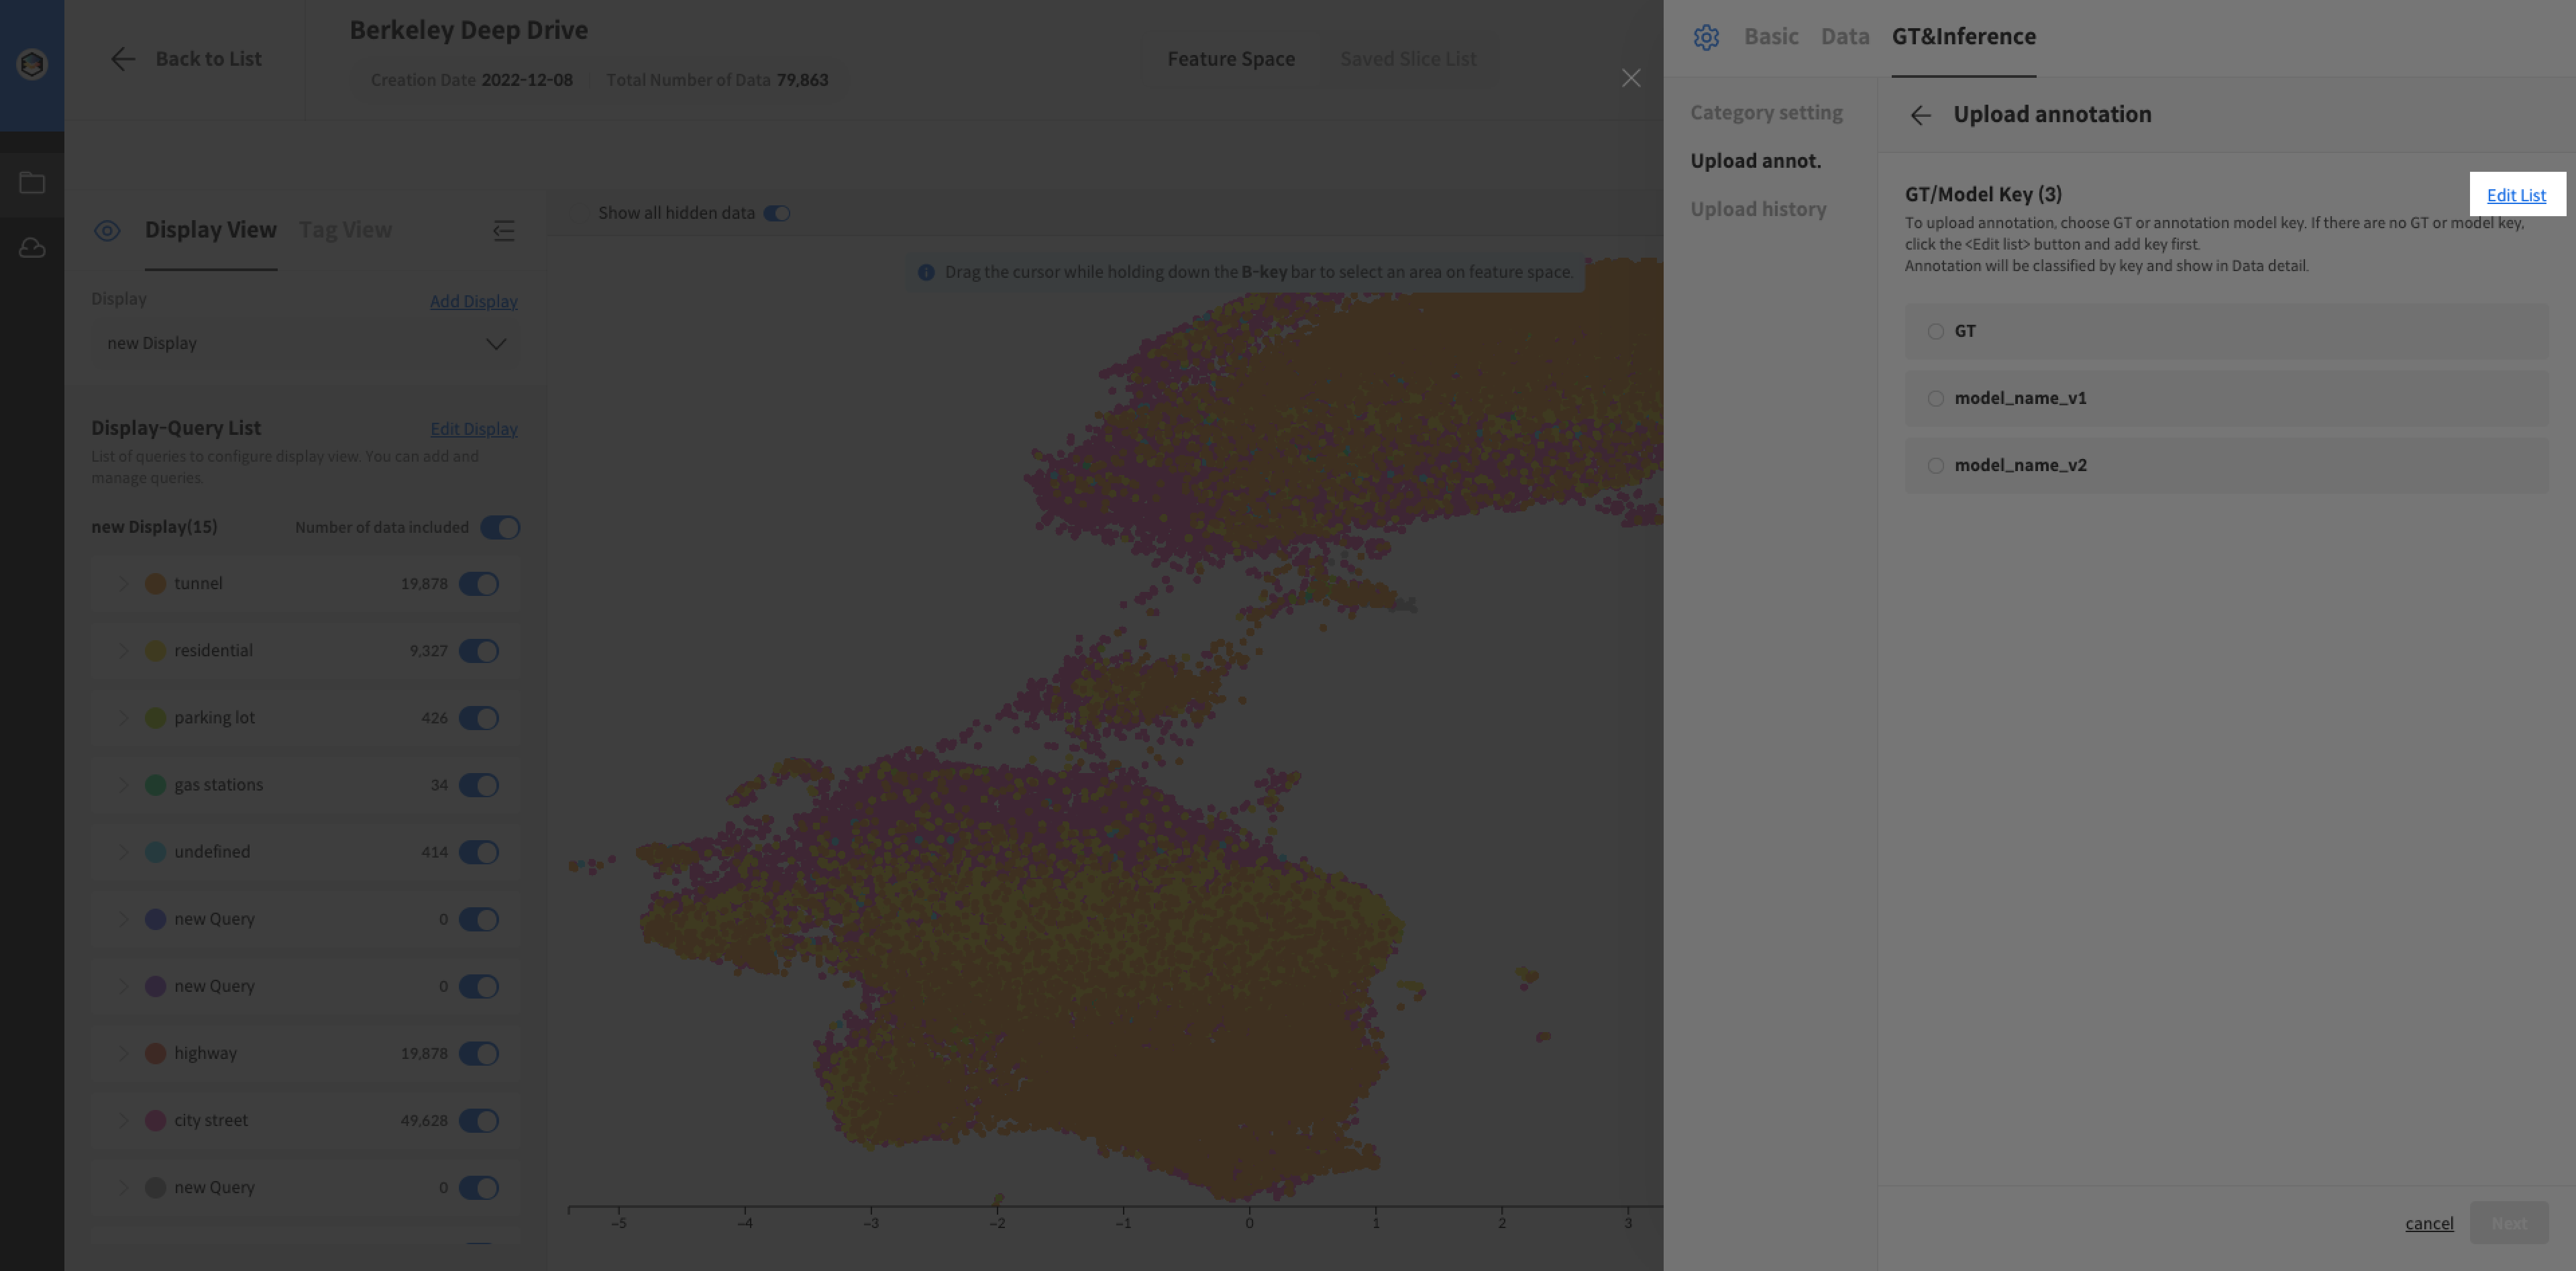
Task: Select the GT&Inference tab
Action: (1963, 37)
